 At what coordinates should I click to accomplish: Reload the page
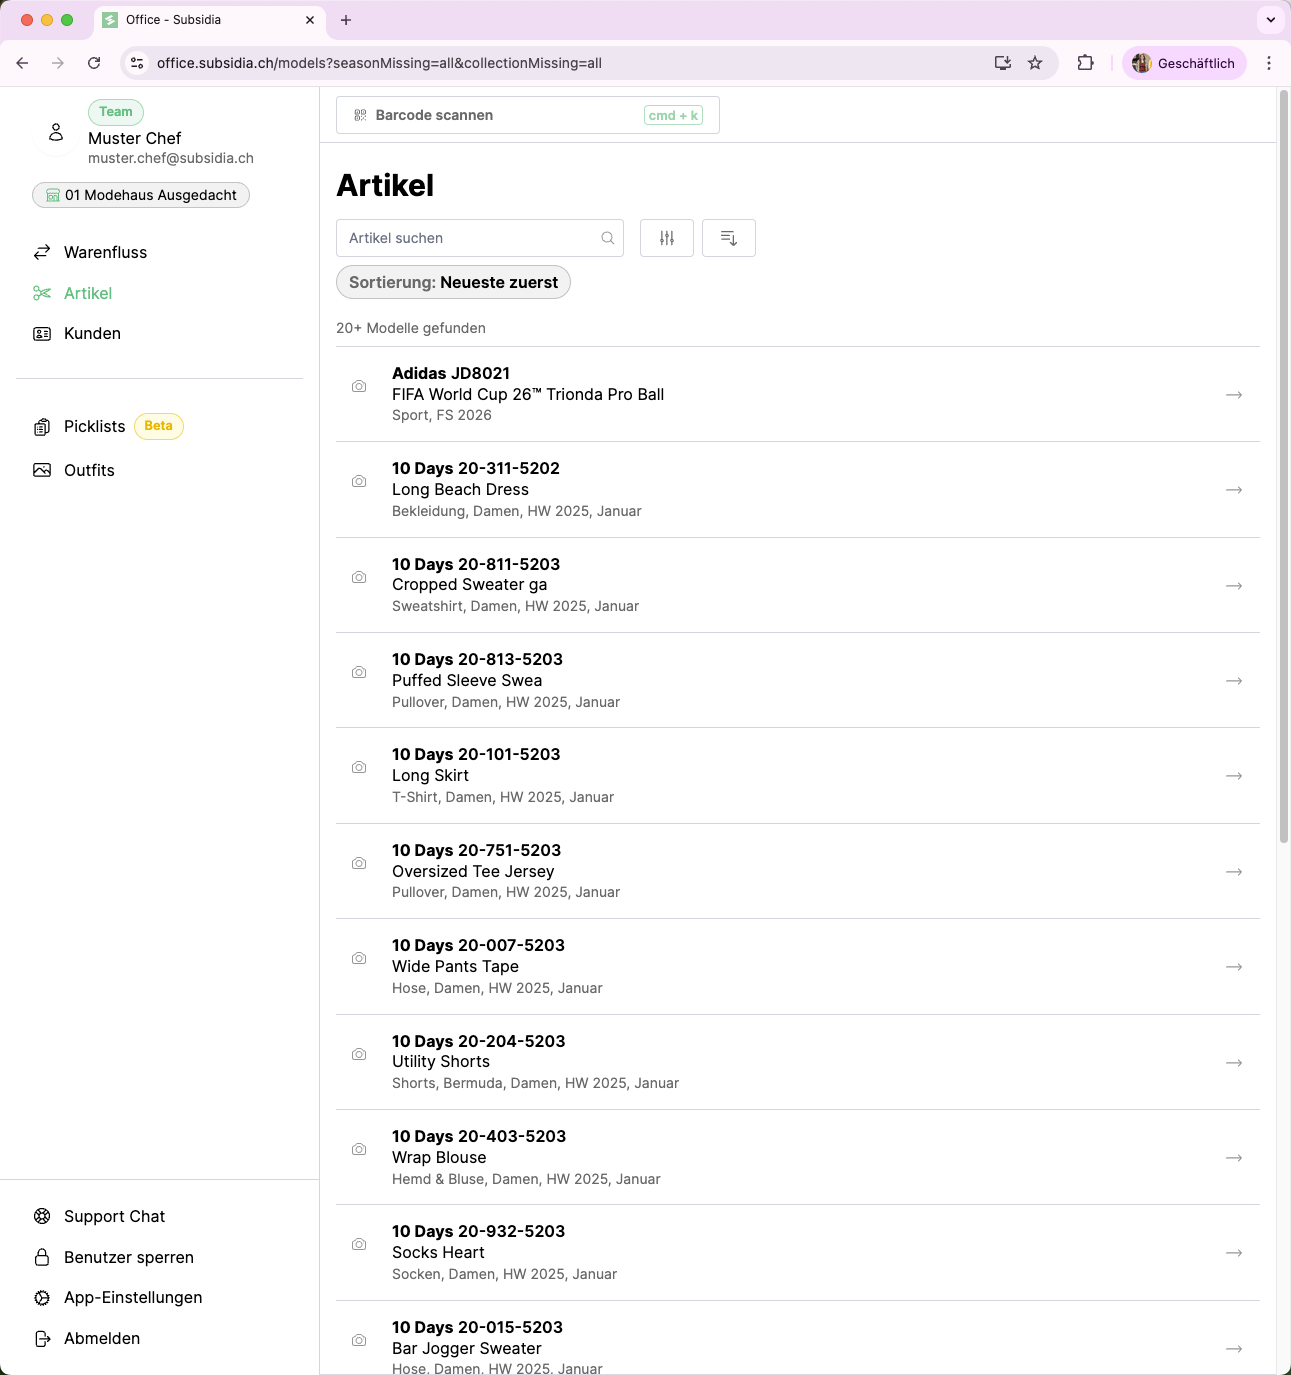[x=94, y=63]
